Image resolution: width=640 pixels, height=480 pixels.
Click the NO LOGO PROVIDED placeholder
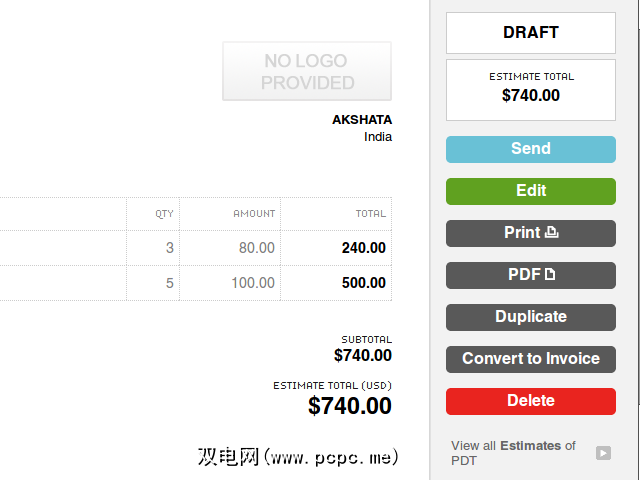307,72
